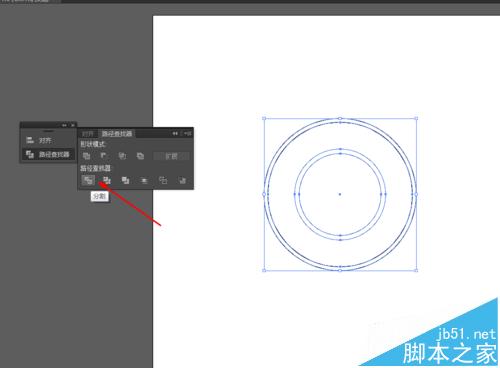Click the Crop pathfinder icon
This screenshot has width=500, height=368.
pyautogui.click(x=144, y=180)
